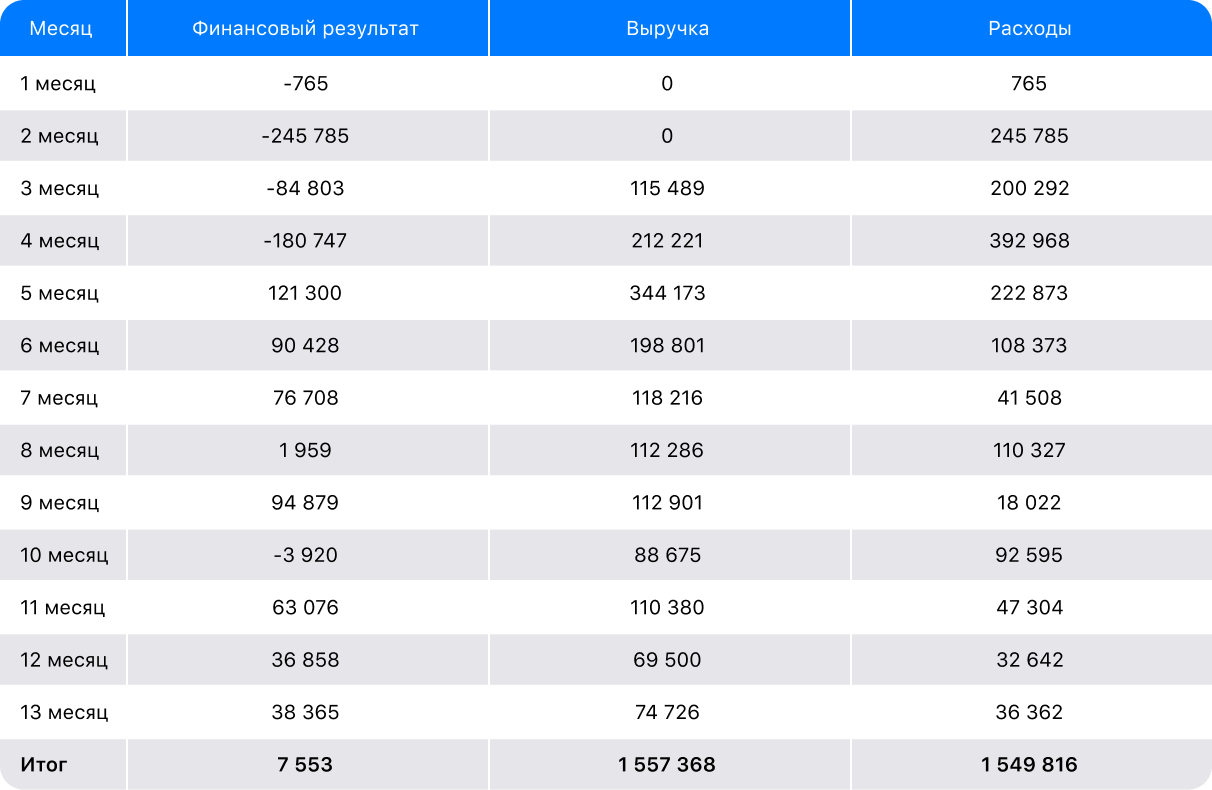The width and height of the screenshot is (1212, 790).
Task: Click the "Месяц" column header
Action: (x=61, y=29)
